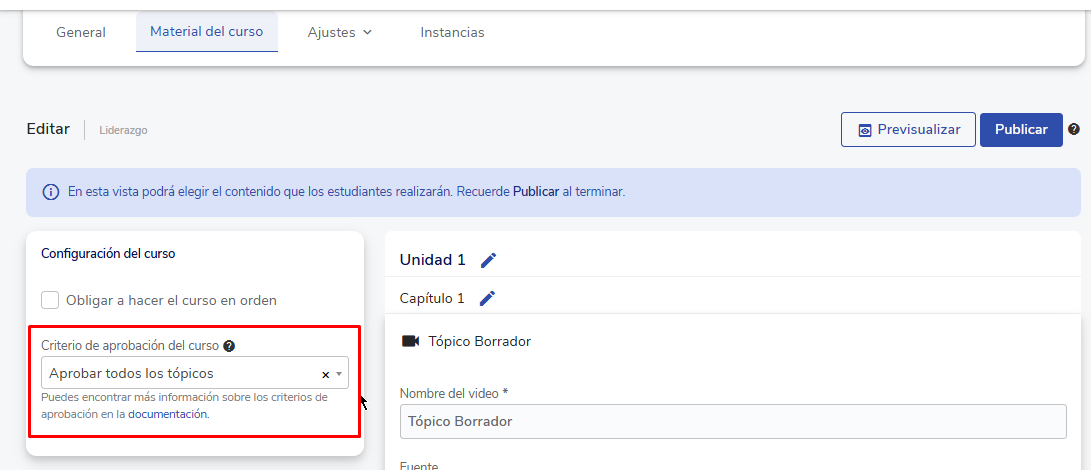
Task: Focus the Nombre del video text field
Action: pos(733,421)
